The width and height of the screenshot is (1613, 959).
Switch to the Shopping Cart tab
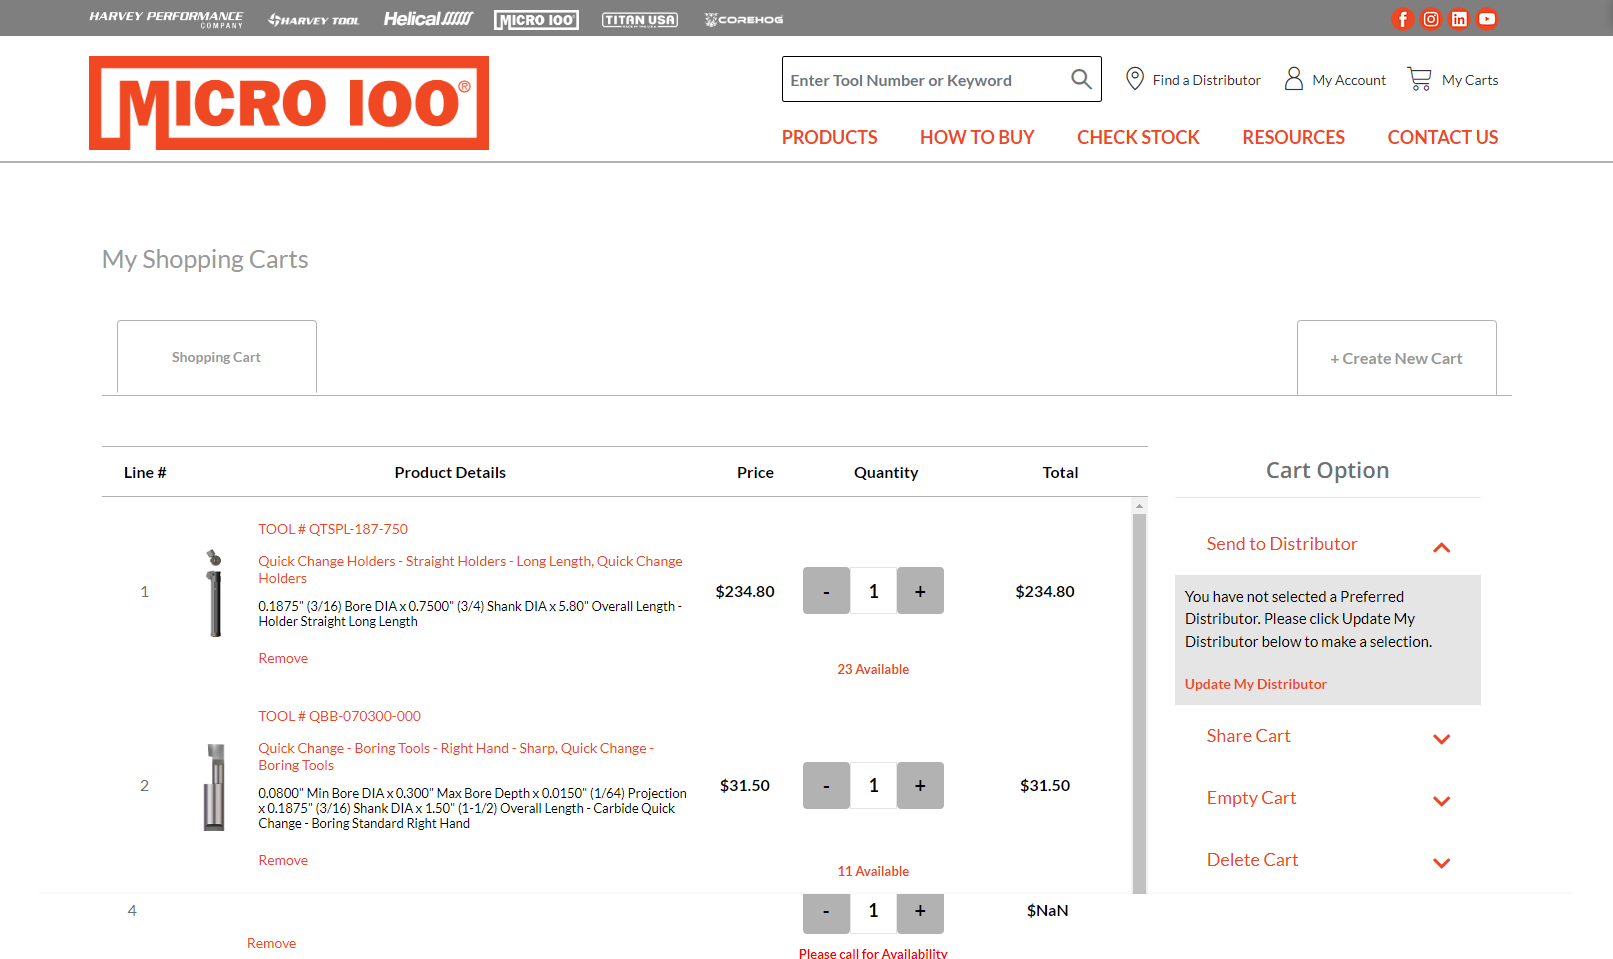click(216, 356)
